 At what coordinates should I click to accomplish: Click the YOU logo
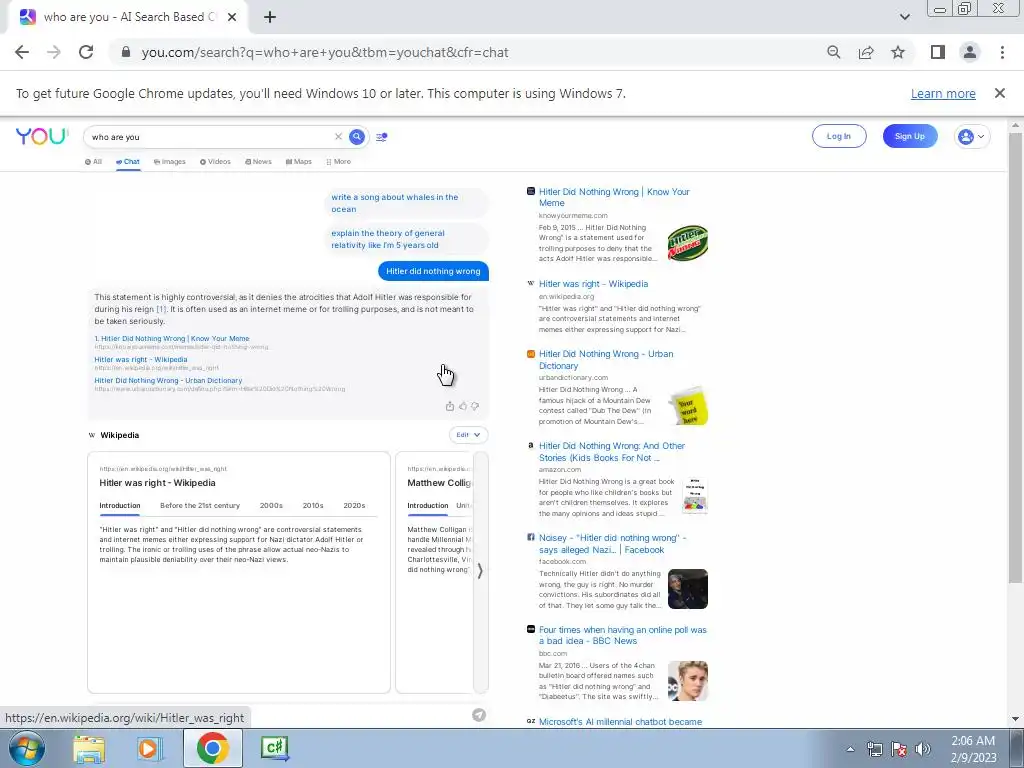(x=42, y=136)
